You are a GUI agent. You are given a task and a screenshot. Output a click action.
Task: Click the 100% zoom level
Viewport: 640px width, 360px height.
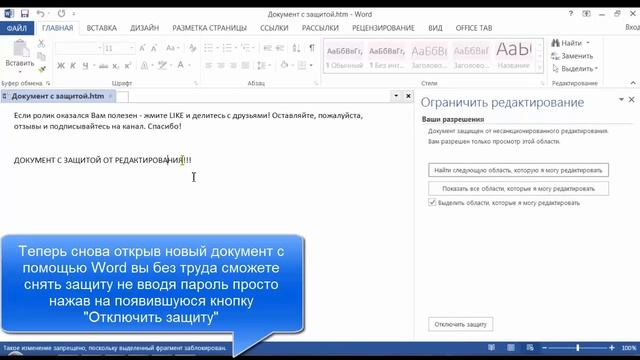629,348
